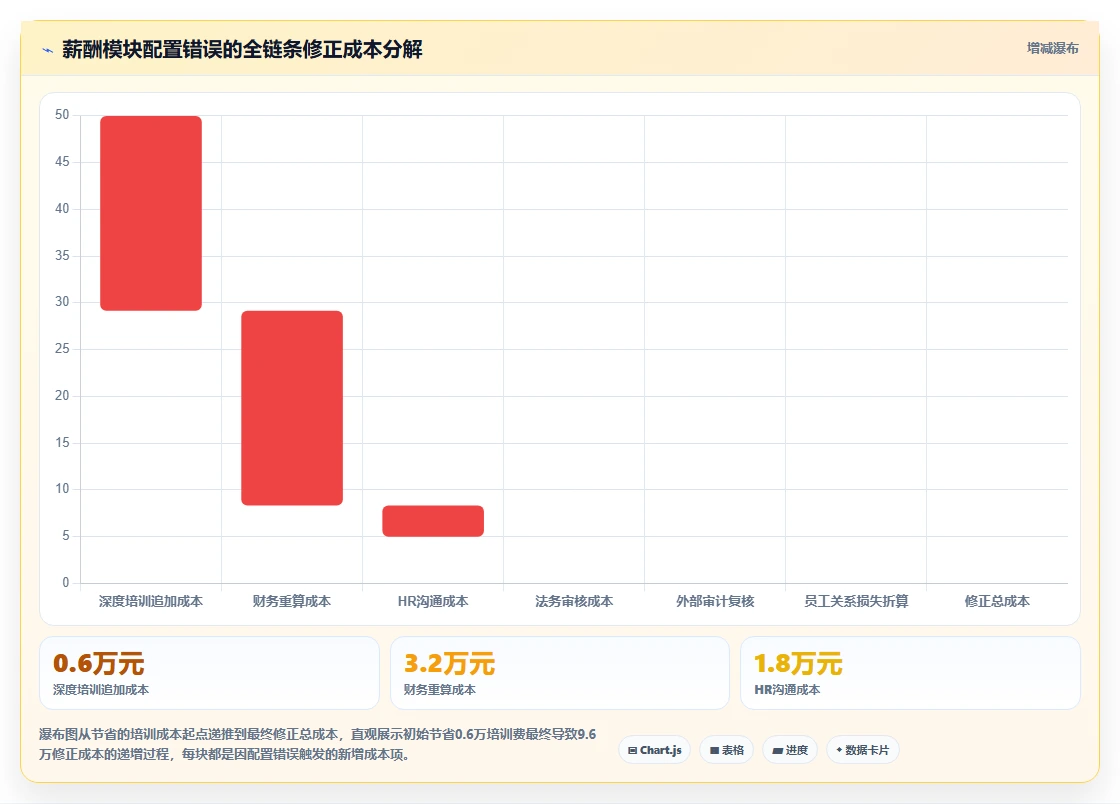Click y-axis value 50
Image resolution: width=1120 pixels, height=804 pixels.
(62, 115)
